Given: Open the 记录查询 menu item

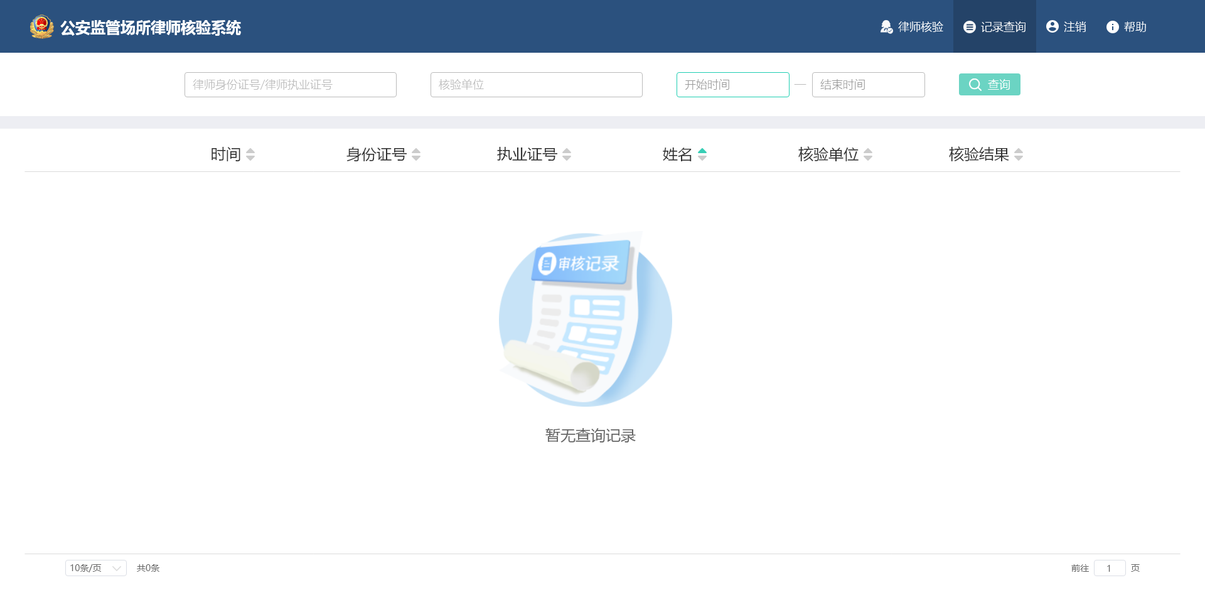Looking at the screenshot, I should [995, 27].
